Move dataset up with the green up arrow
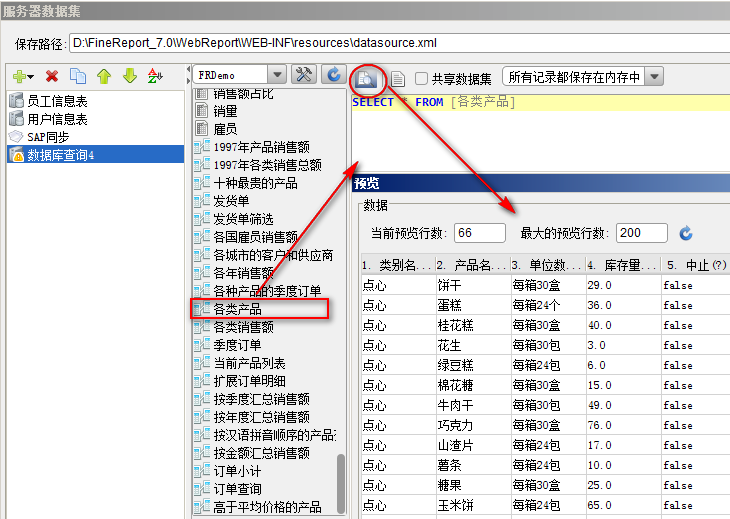The height and width of the screenshot is (519, 730). point(104,76)
